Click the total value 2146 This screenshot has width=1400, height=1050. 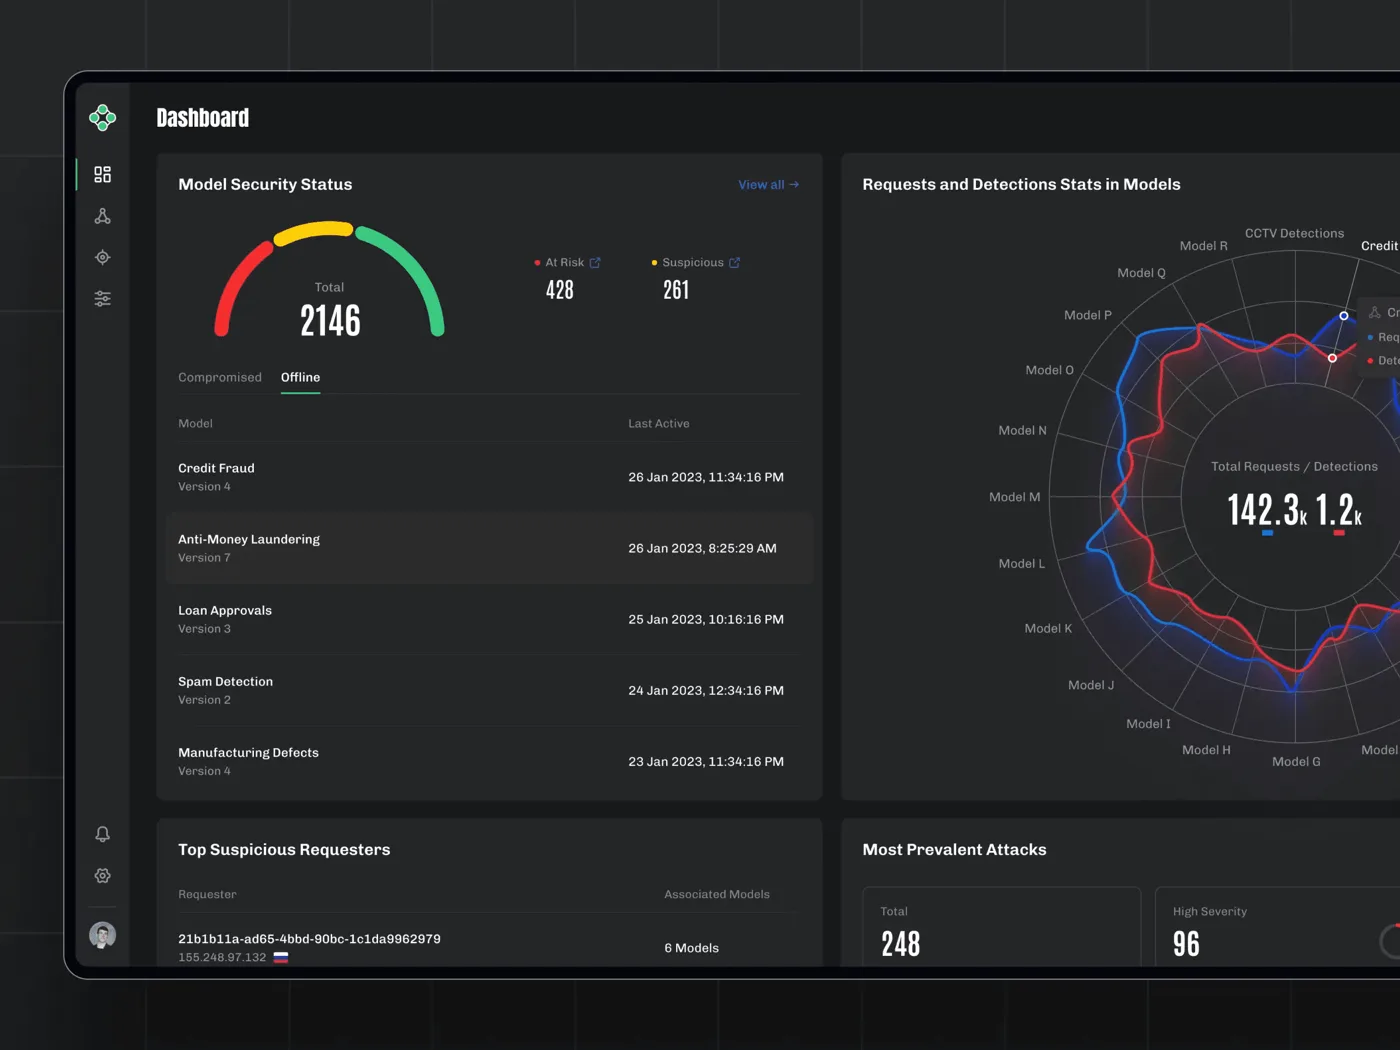pyautogui.click(x=330, y=321)
